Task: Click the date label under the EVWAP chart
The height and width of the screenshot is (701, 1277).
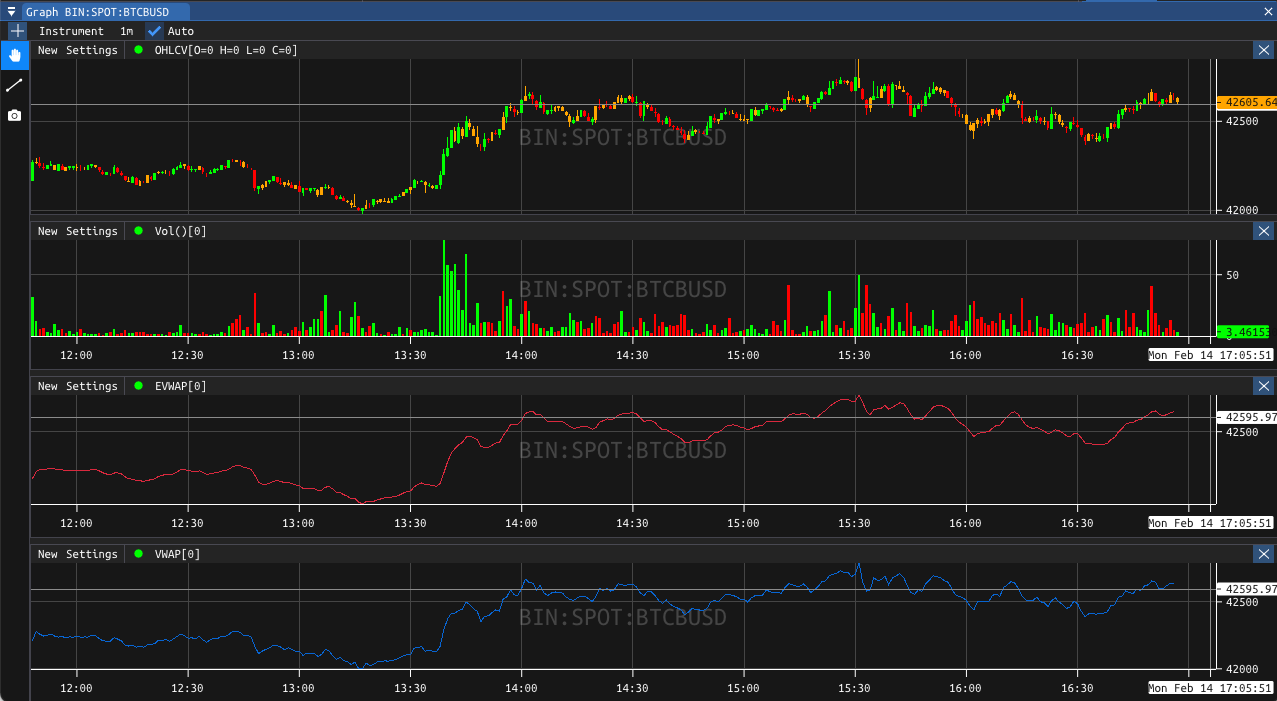Action: click(x=1210, y=523)
